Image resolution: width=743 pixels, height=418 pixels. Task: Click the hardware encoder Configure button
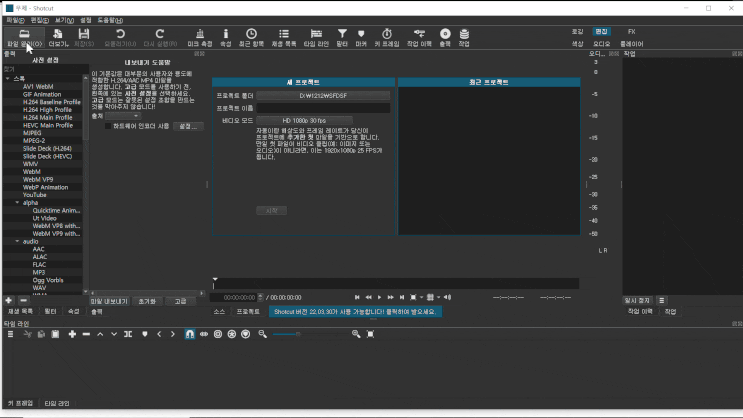coord(188,126)
